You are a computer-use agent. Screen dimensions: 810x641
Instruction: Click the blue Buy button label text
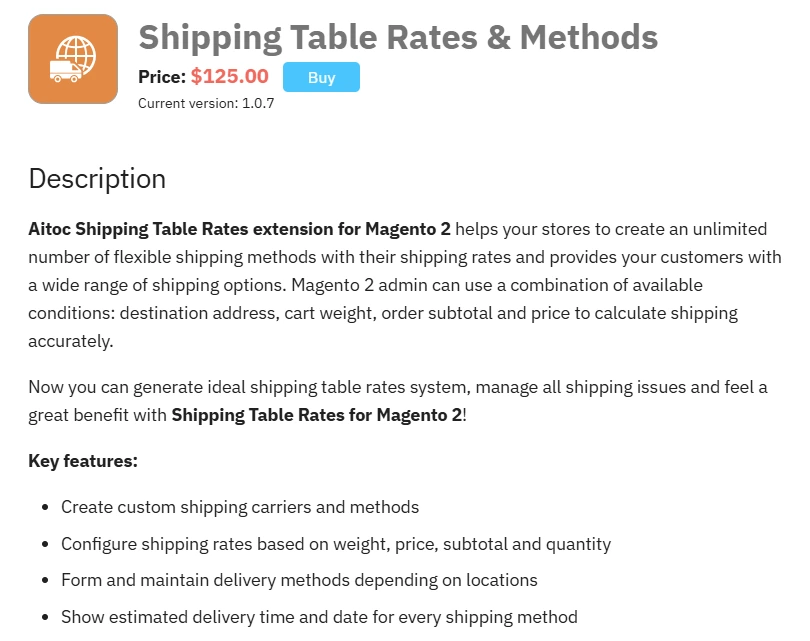[321, 76]
